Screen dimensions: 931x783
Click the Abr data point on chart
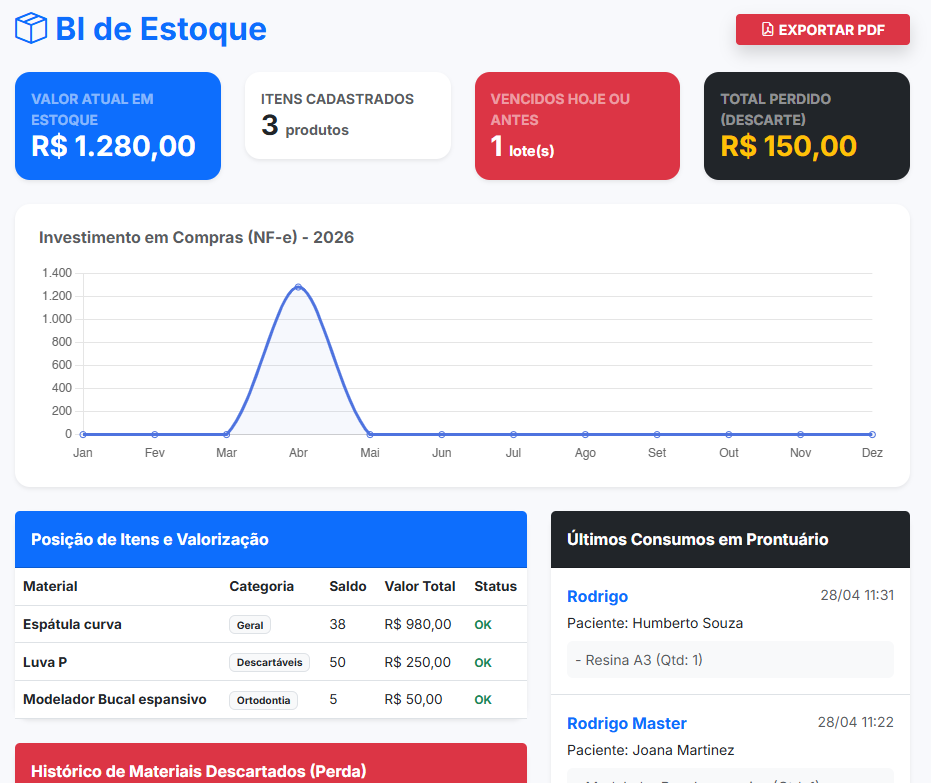[x=298, y=287]
